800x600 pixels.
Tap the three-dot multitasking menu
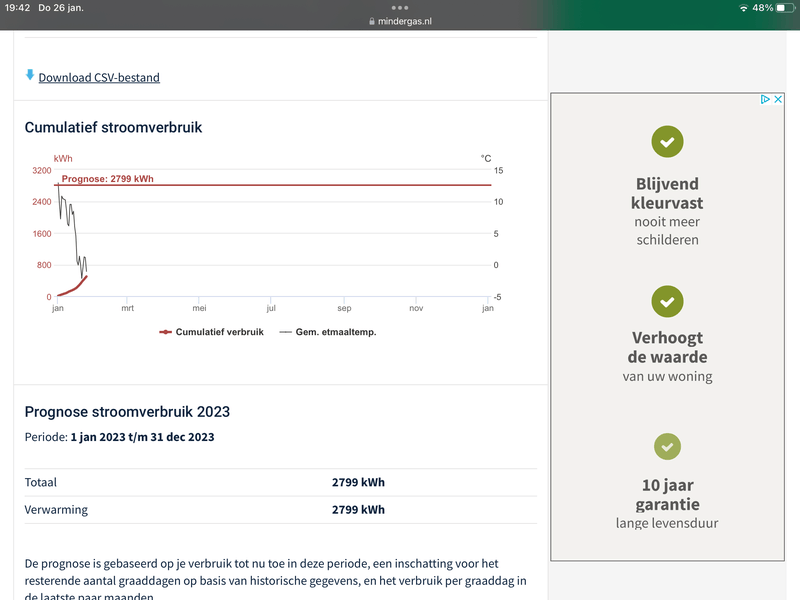(x=399, y=8)
